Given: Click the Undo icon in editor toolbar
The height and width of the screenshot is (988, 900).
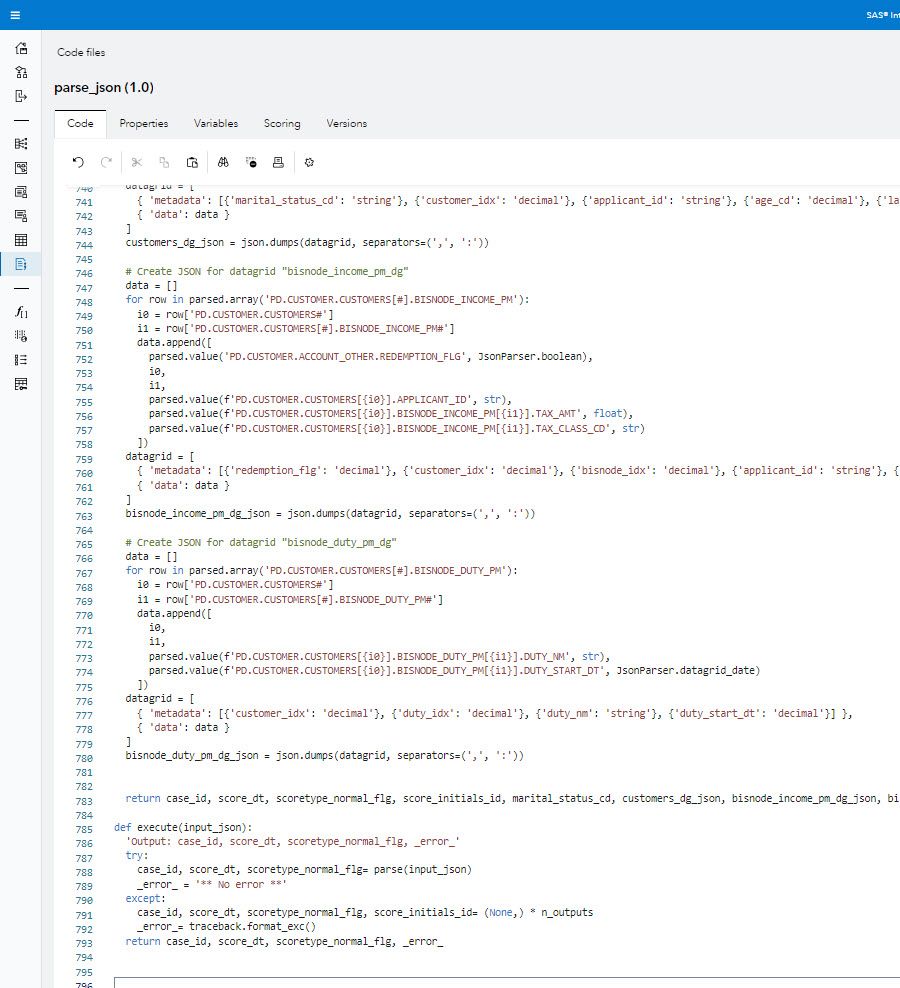Looking at the screenshot, I should click(79, 162).
